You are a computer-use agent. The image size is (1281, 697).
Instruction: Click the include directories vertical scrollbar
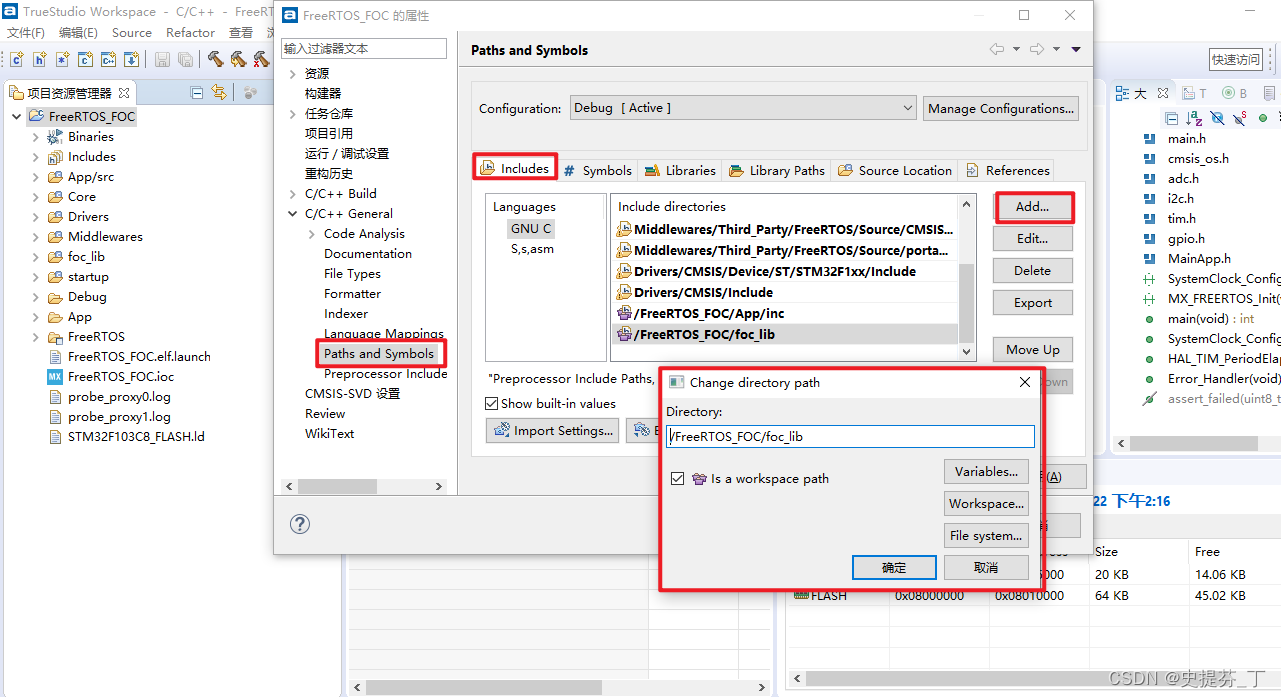click(966, 277)
